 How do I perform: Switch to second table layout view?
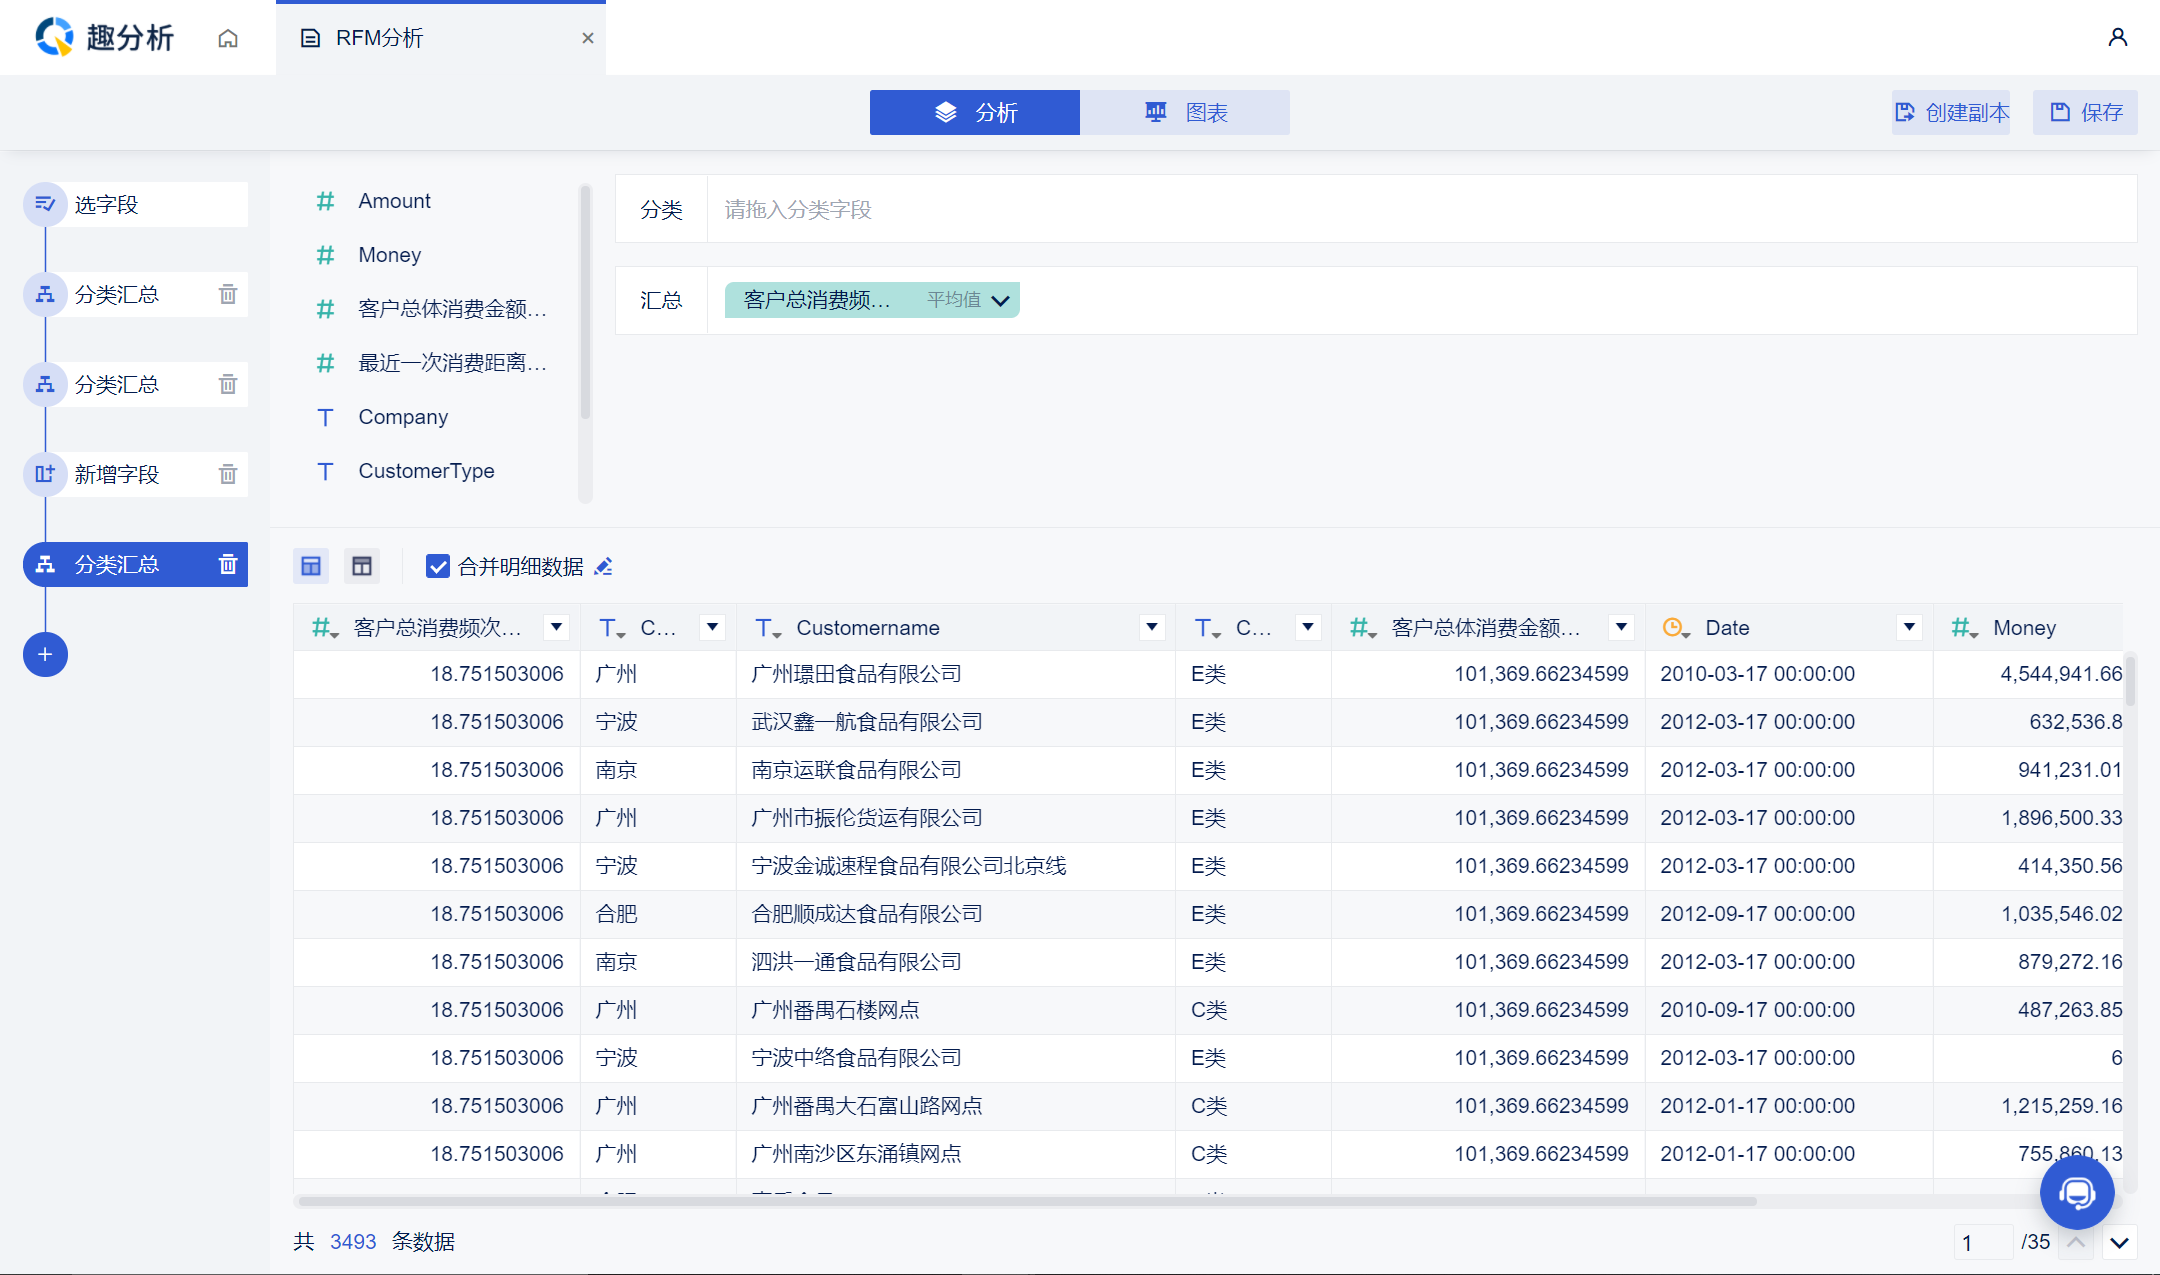[362, 567]
